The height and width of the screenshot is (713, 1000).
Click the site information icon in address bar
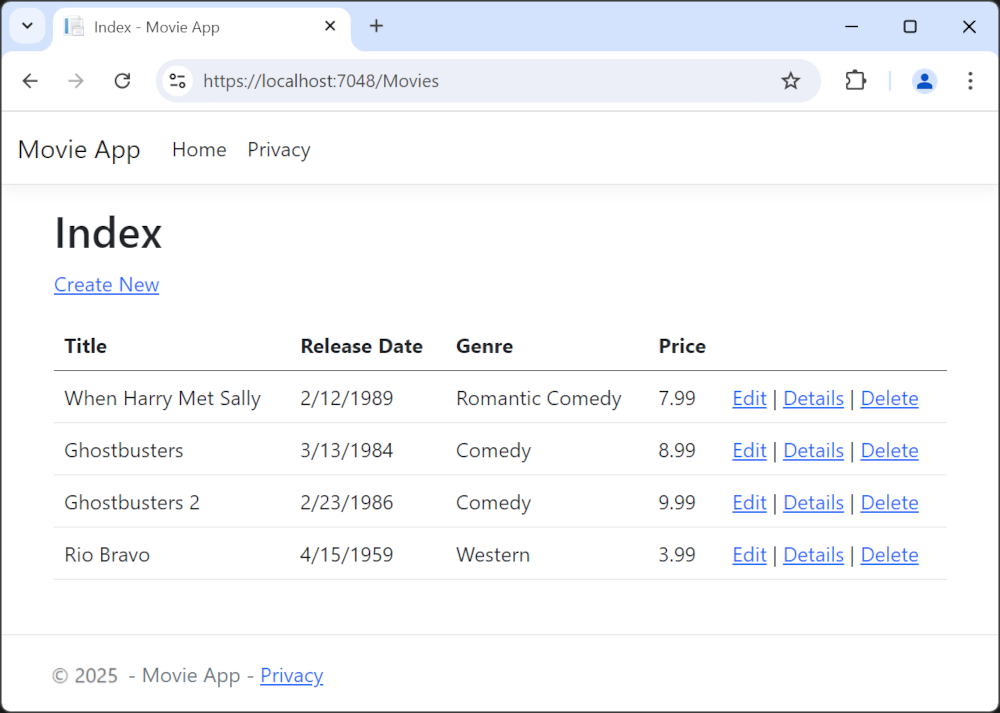177,81
